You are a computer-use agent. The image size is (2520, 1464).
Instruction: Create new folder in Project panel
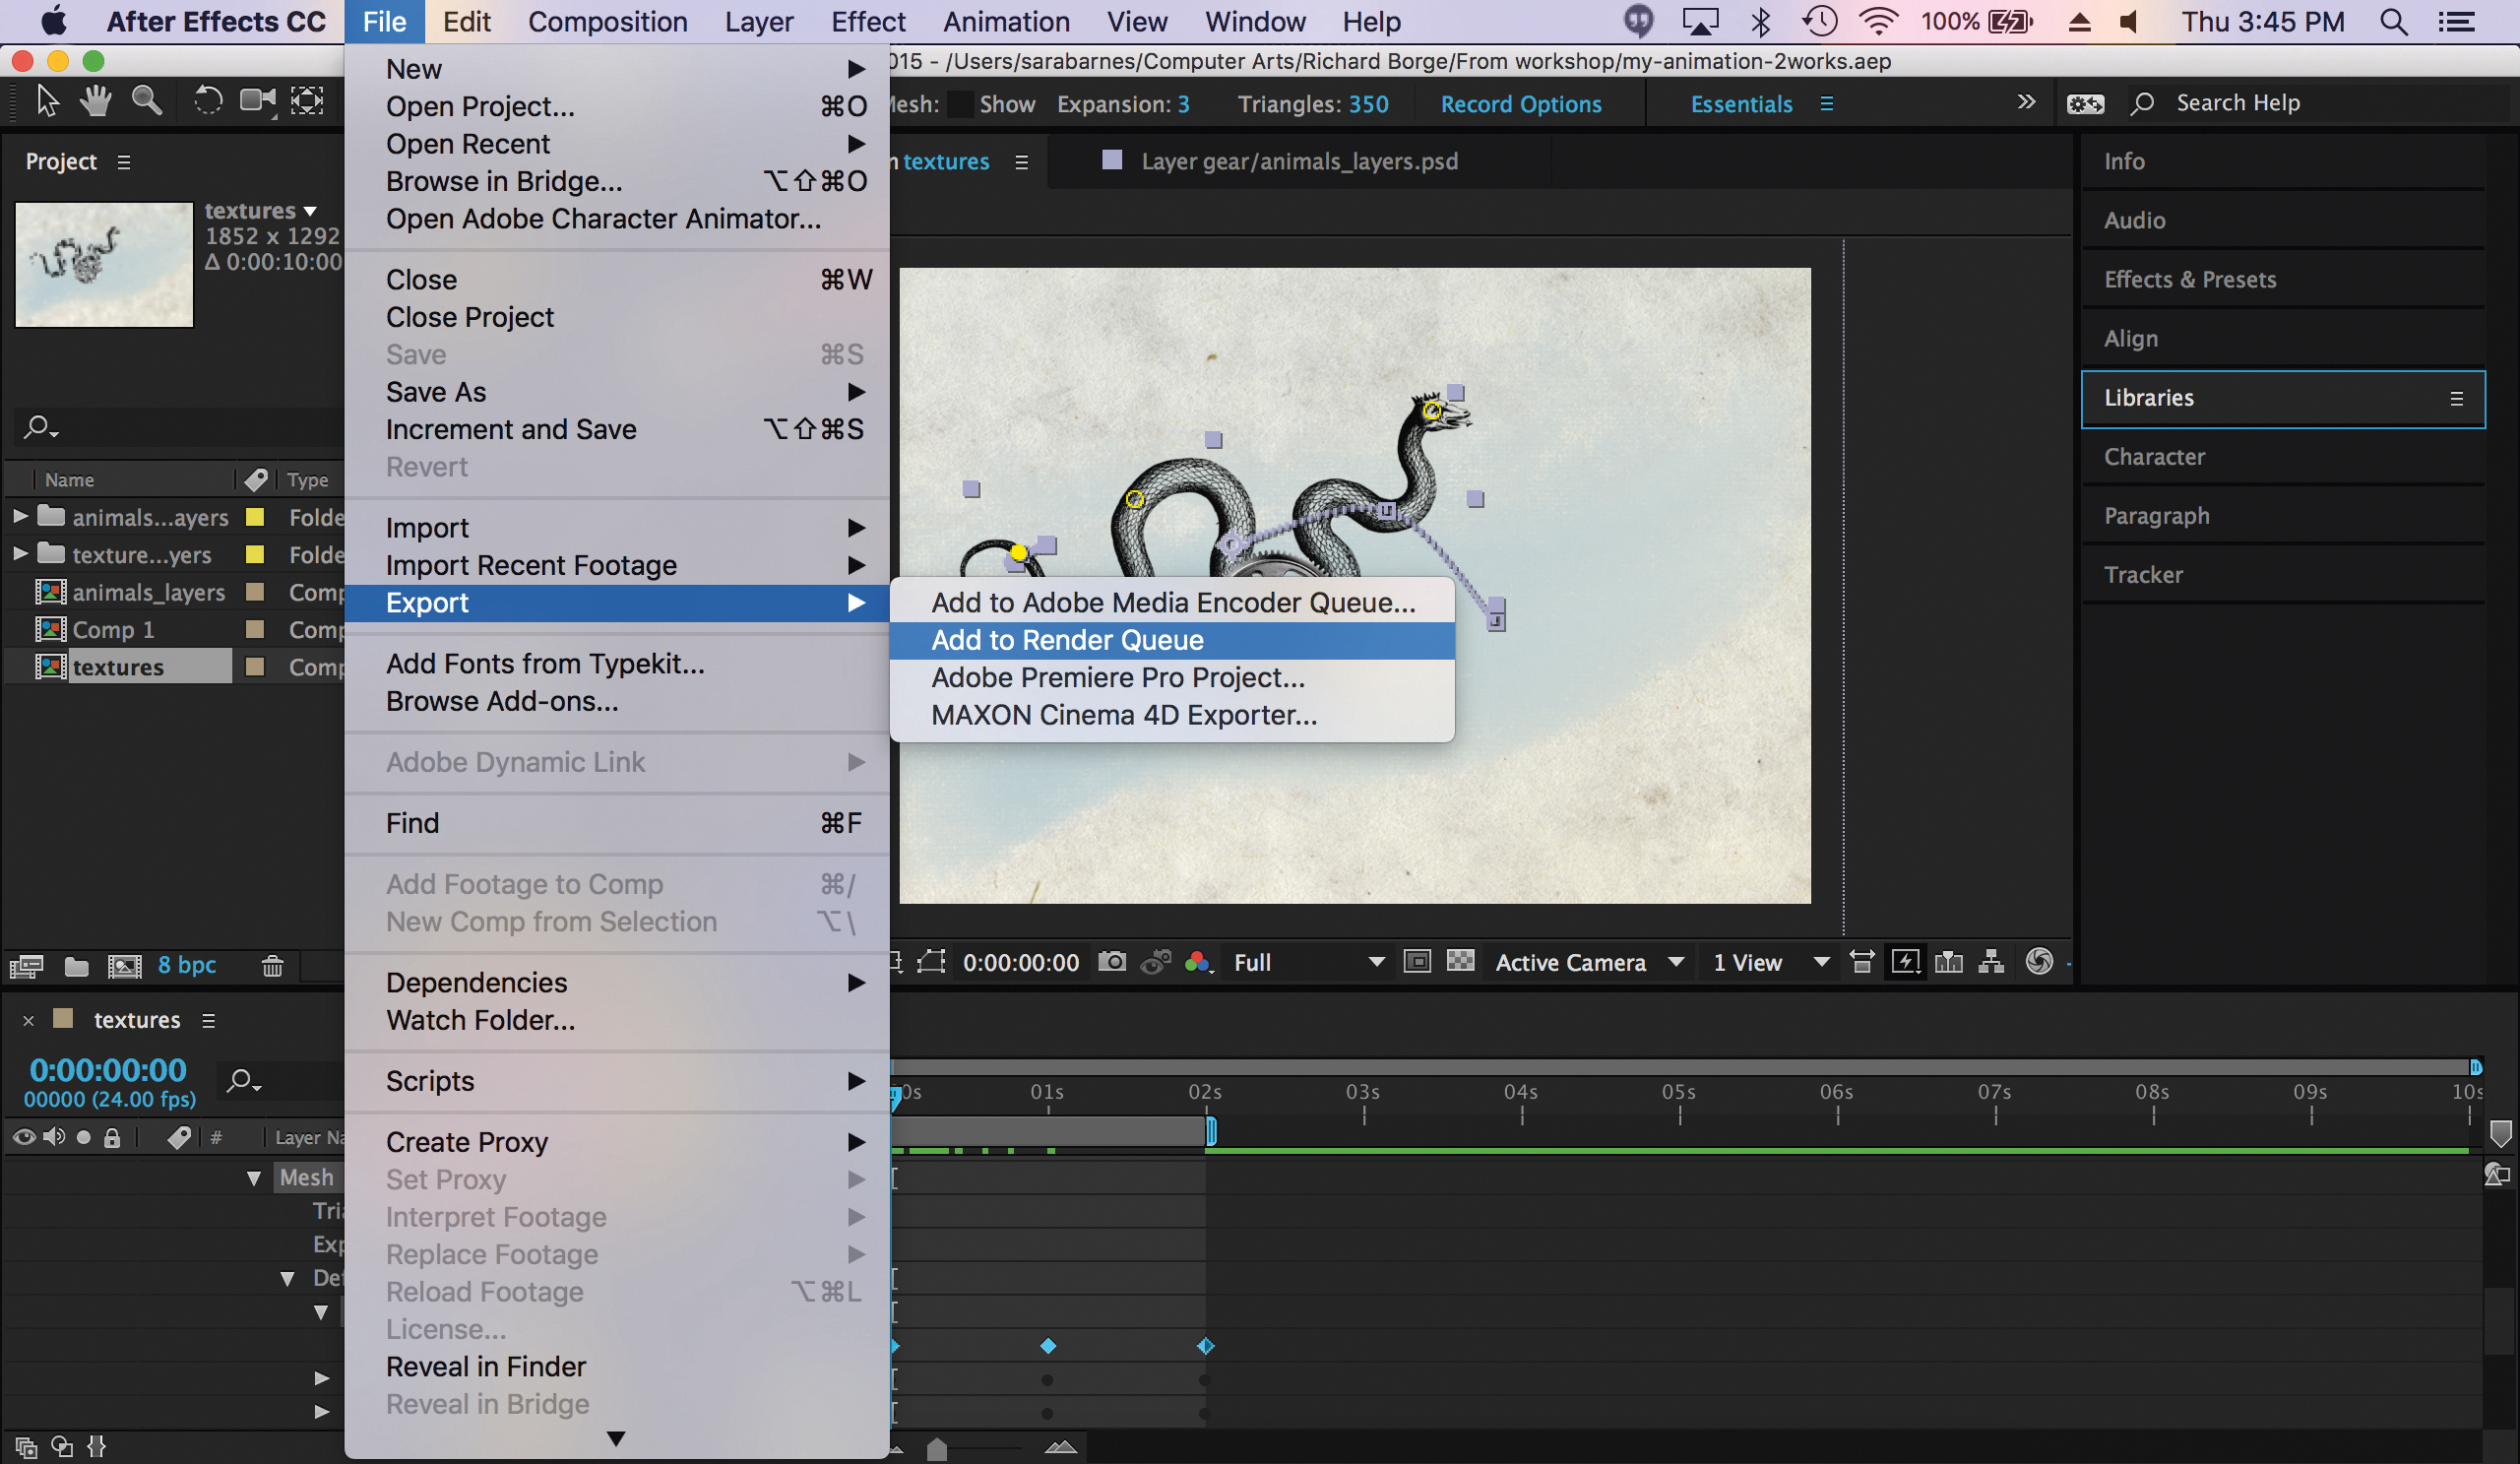point(76,965)
